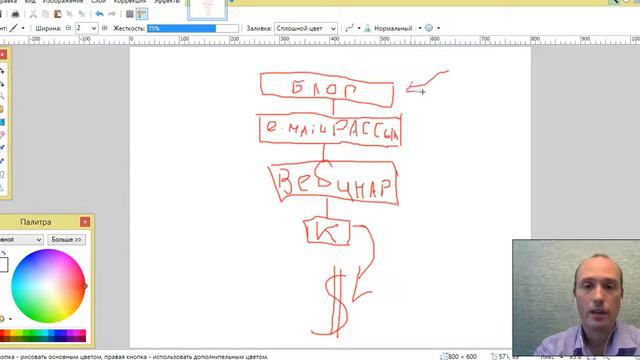Click the Copy icon in the toolbar

coord(45,14)
